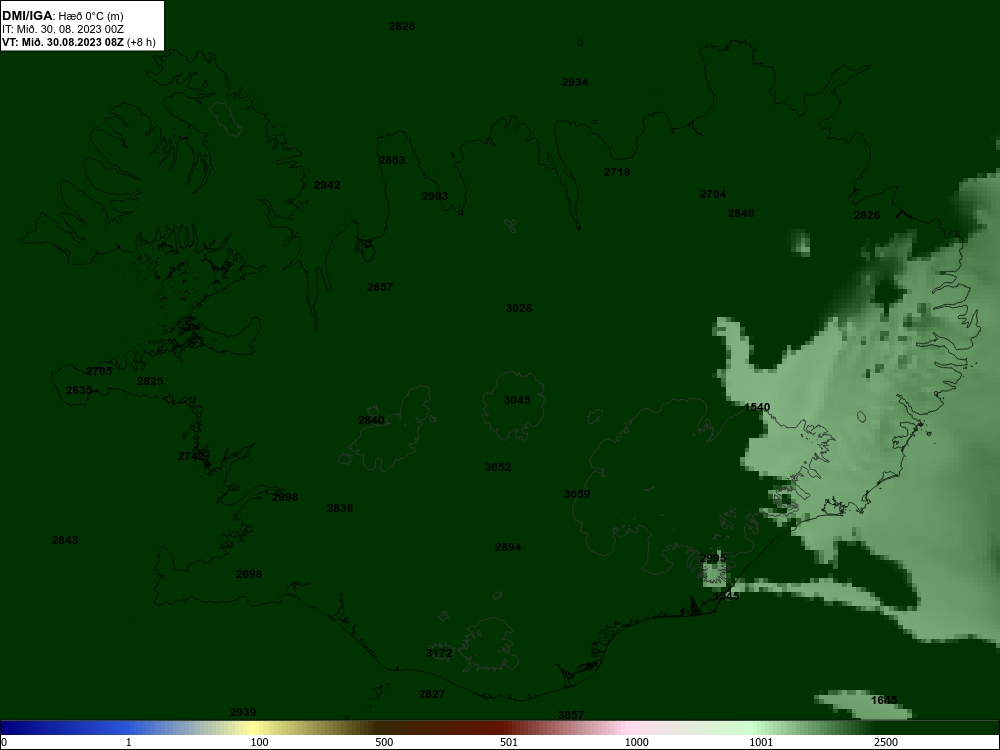
Task: Click the 3052 height value
Action: [497, 467]
